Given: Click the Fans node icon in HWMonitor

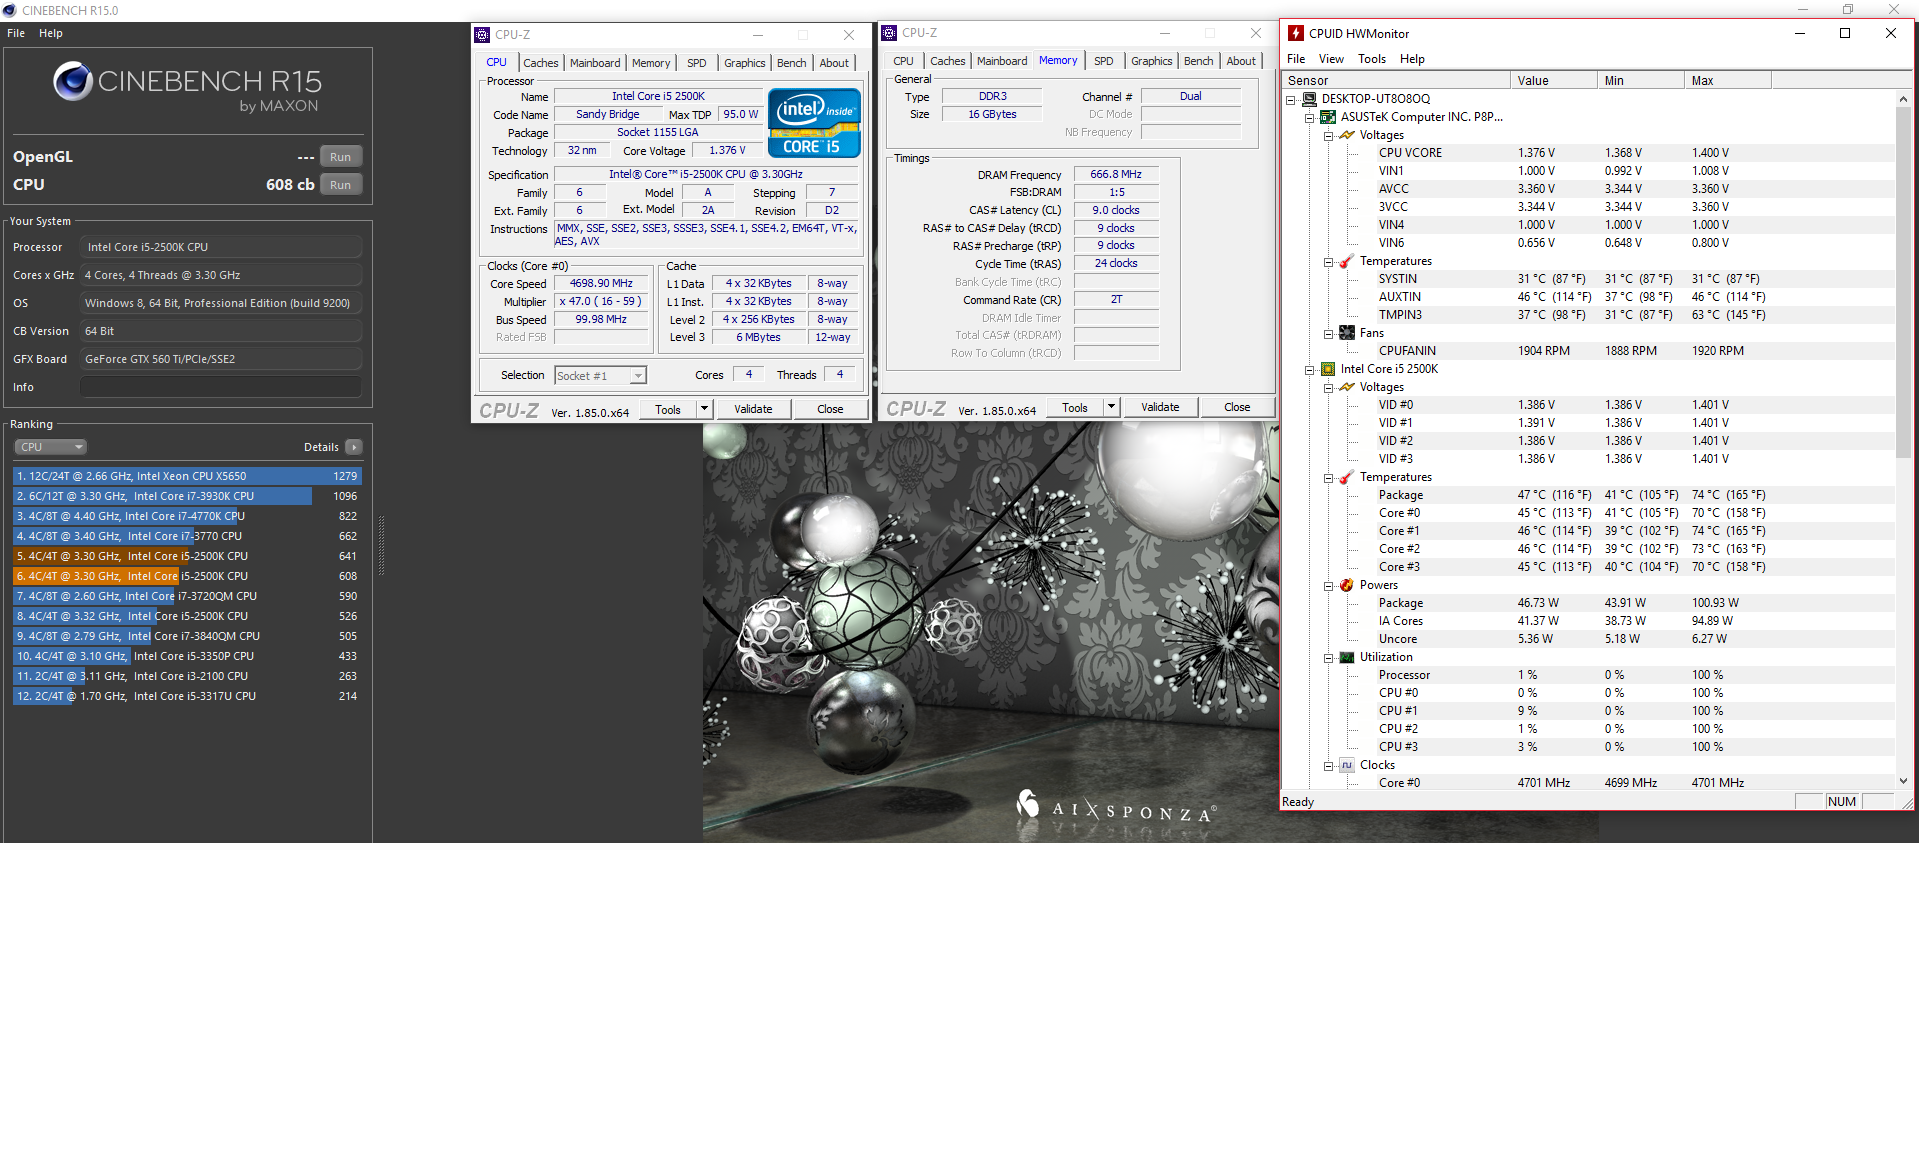Looking at the screenshot, I should (x=1347, y=333).
